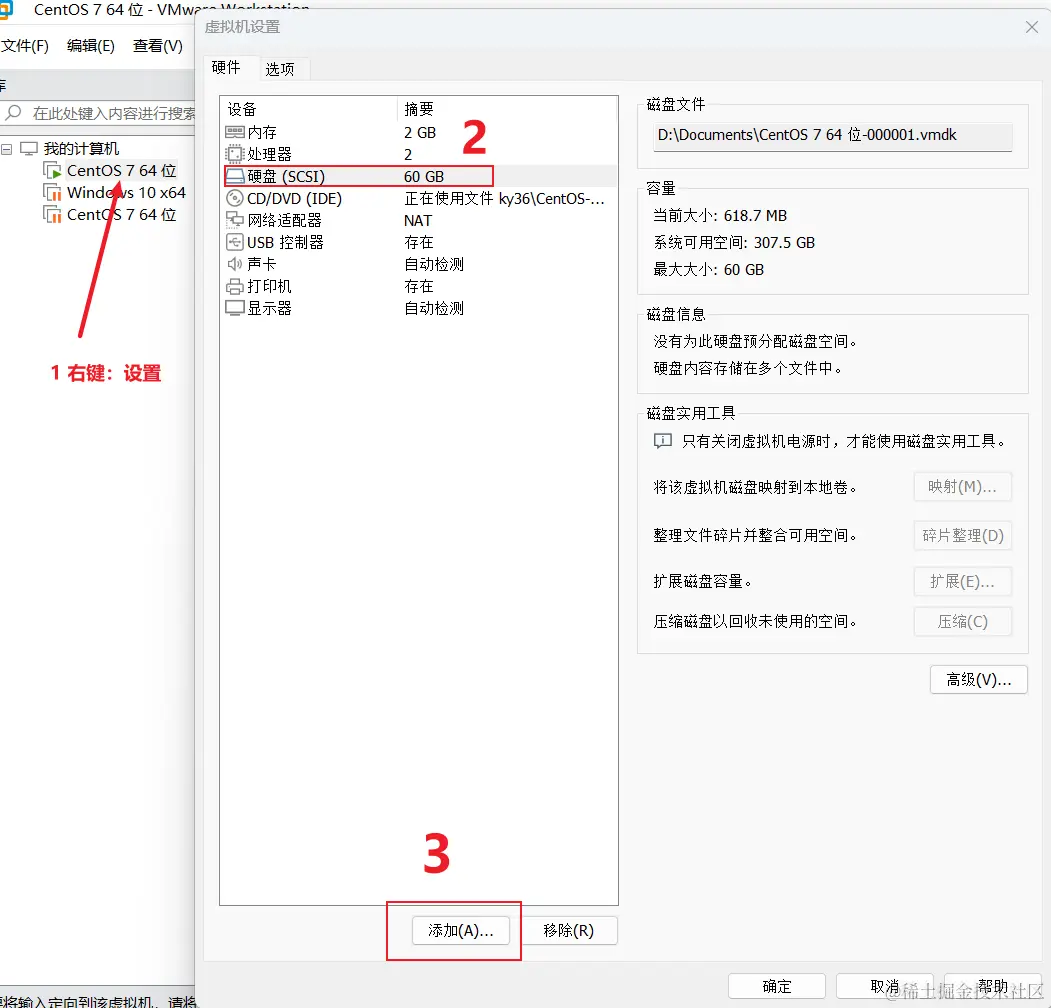The width and height of the screenshot is (1051, 1008).
Task: Select the CD/DVD (IDE) row label
Action: [294, 198]
